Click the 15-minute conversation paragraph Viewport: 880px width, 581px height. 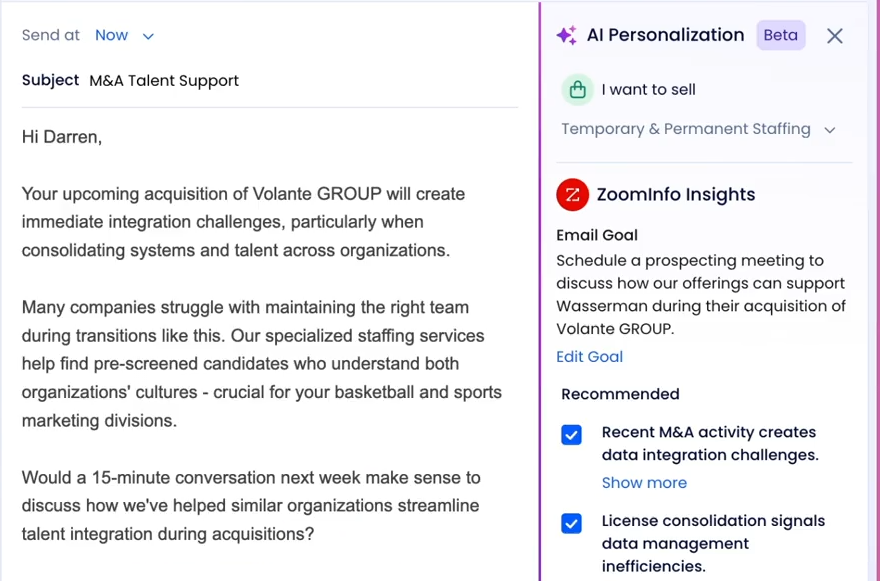click(251, 505)
